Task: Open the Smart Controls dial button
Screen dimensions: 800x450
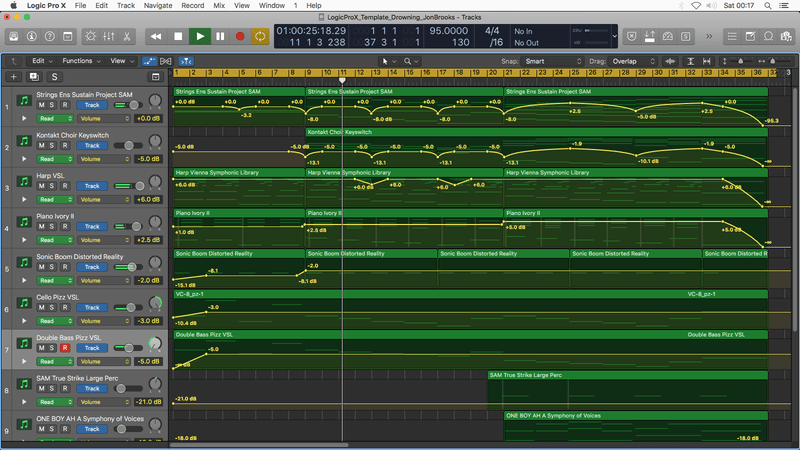Action: 90,36
